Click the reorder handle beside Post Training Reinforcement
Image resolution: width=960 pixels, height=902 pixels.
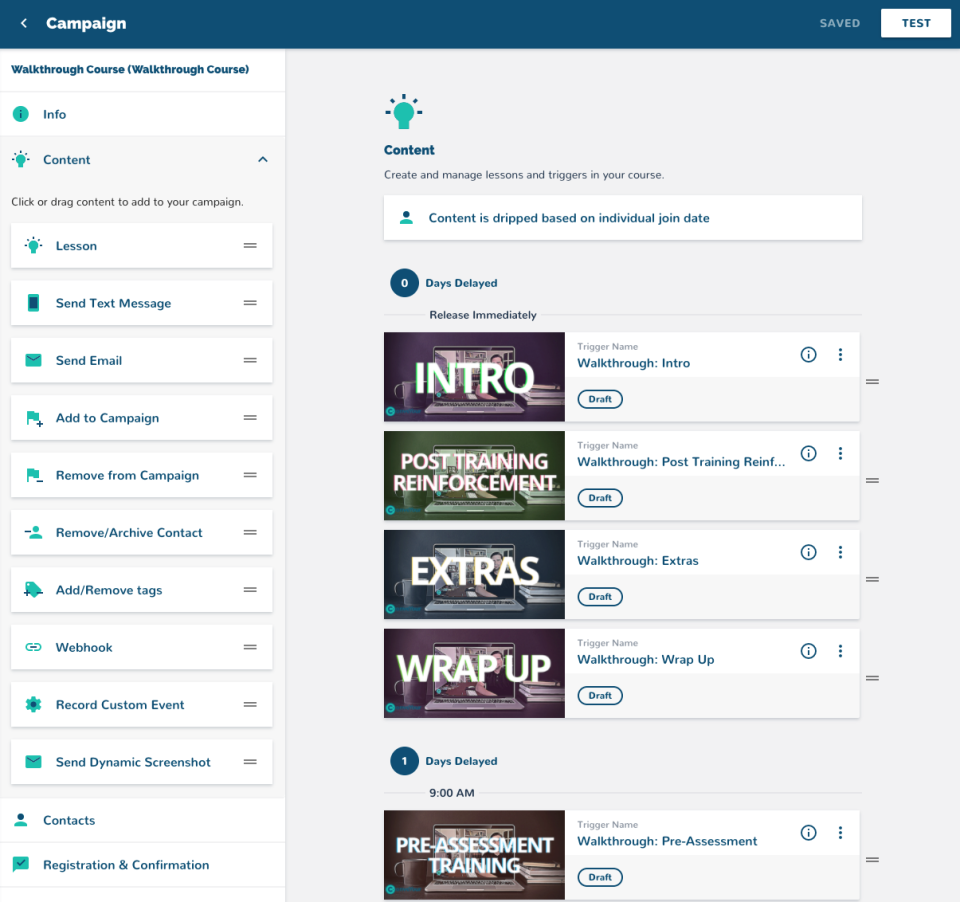point(872,481)
